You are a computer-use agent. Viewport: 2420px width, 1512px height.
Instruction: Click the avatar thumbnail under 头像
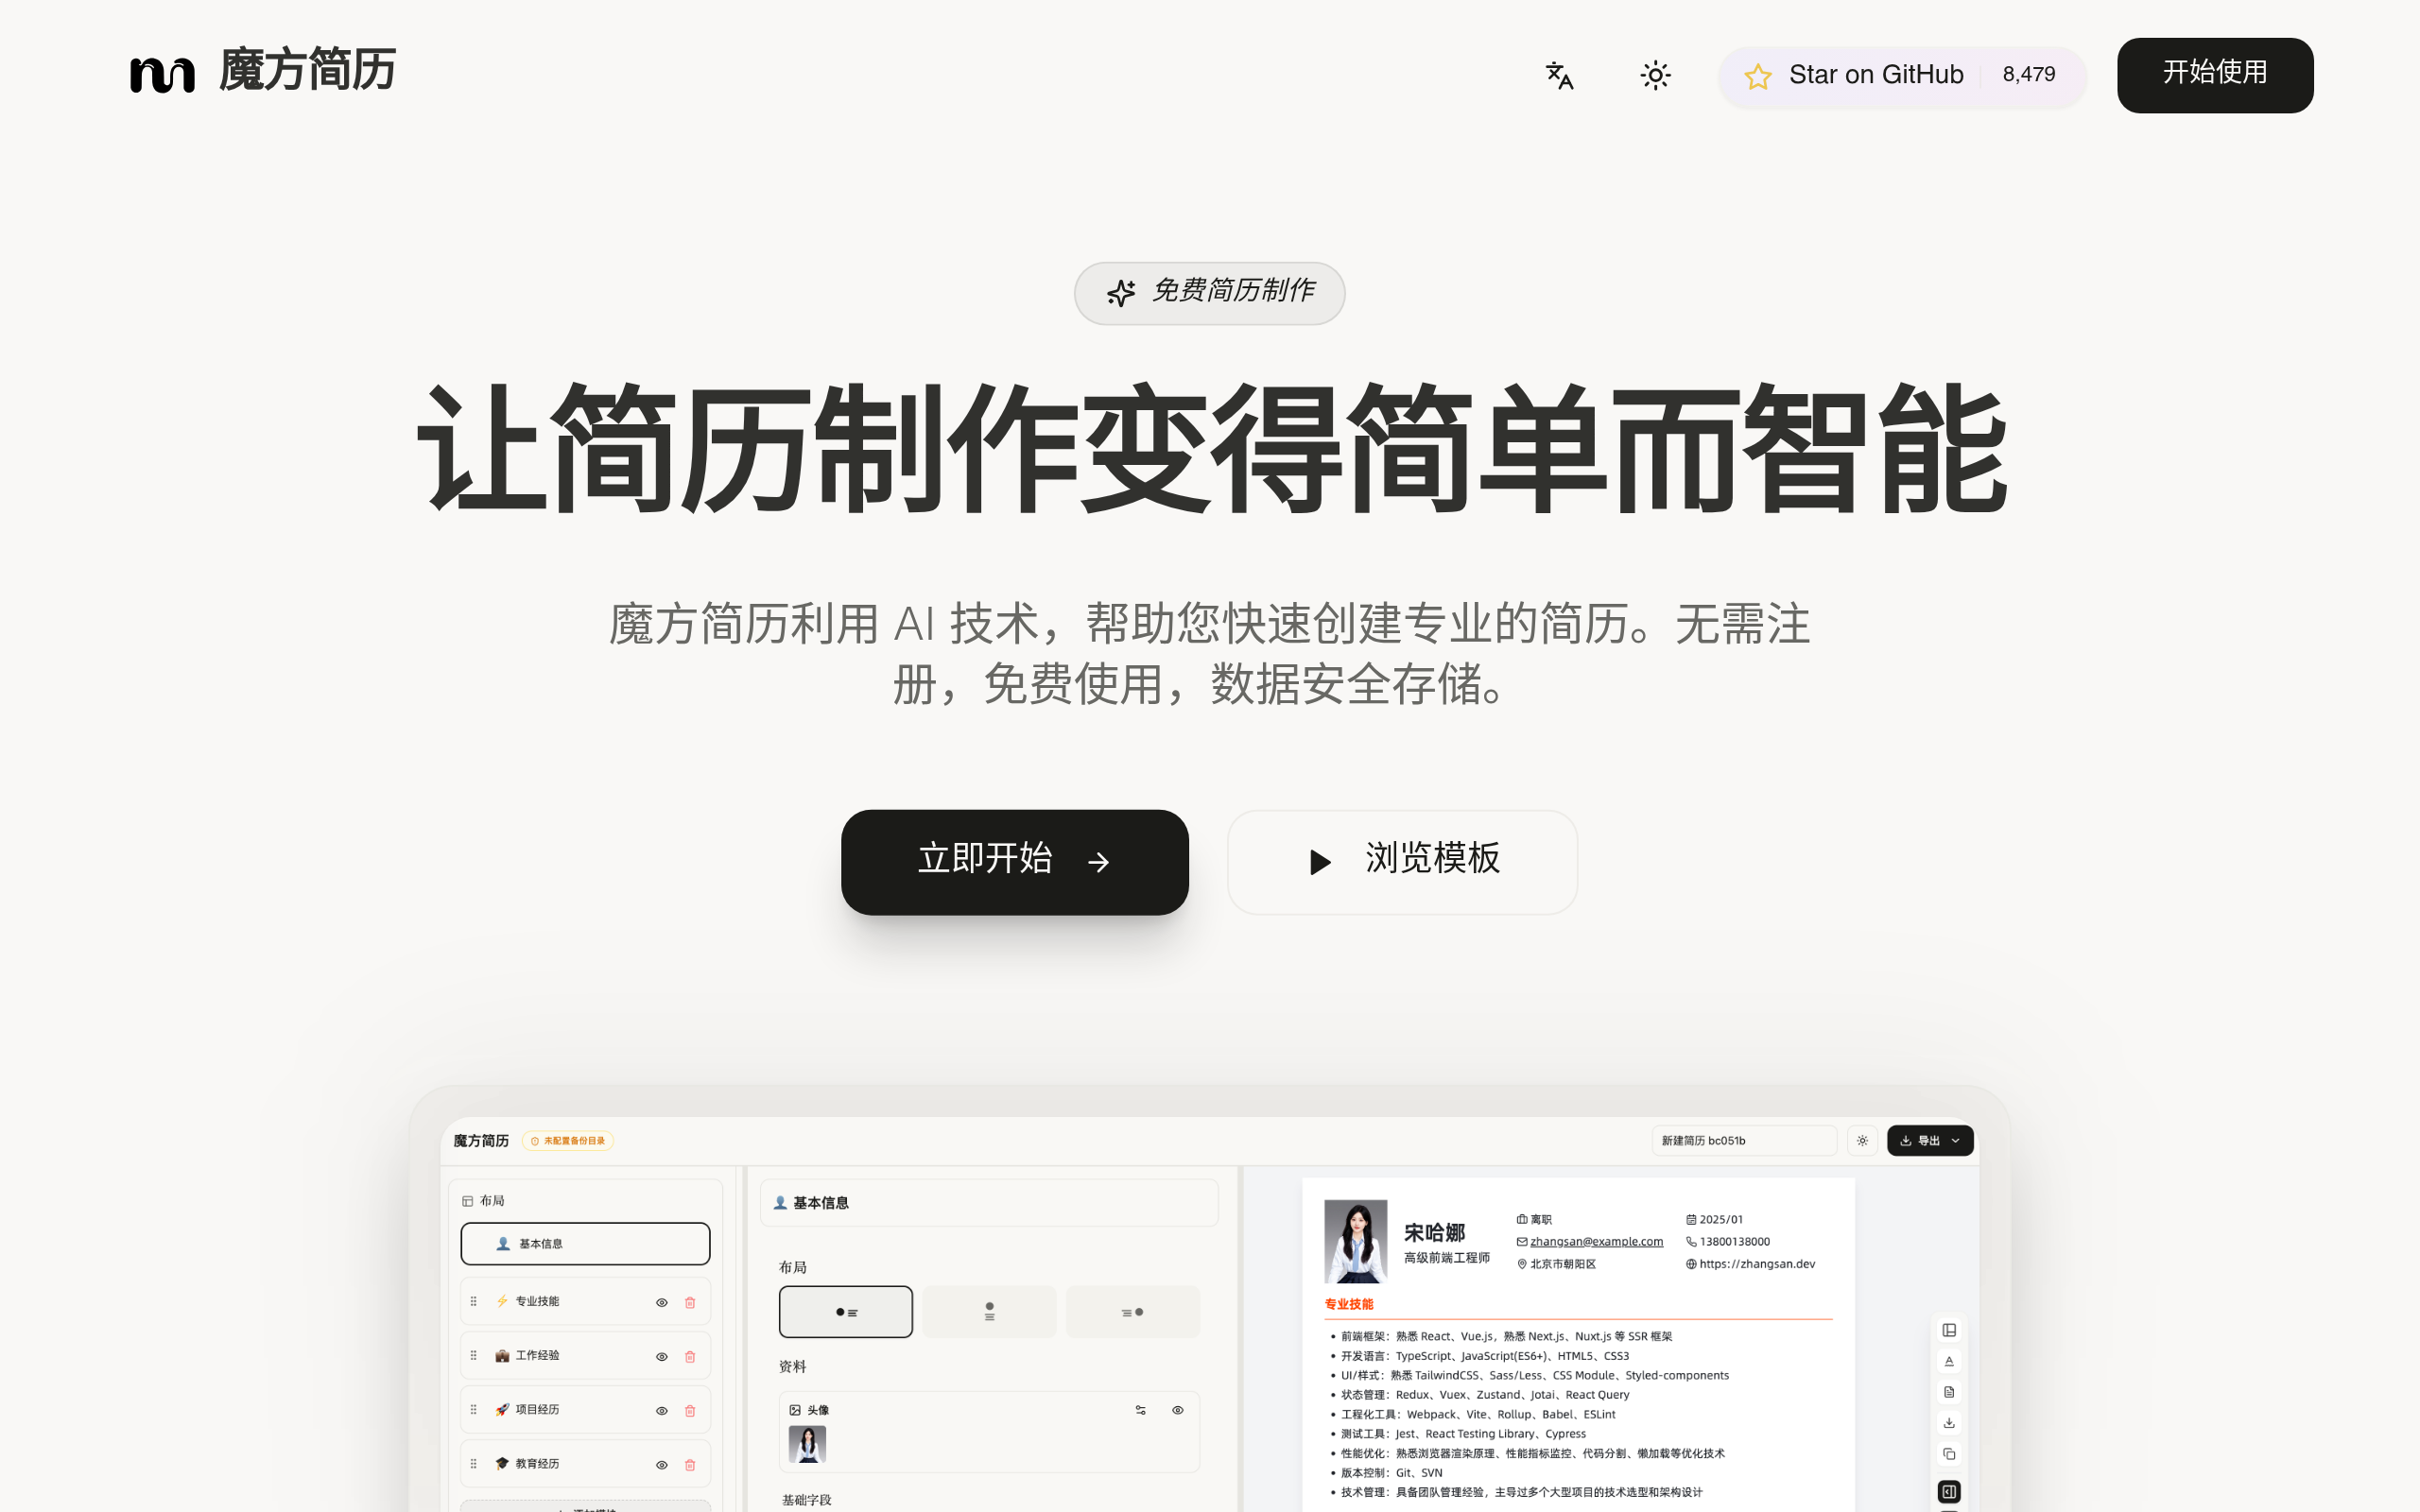click(x=807, y=1444)
